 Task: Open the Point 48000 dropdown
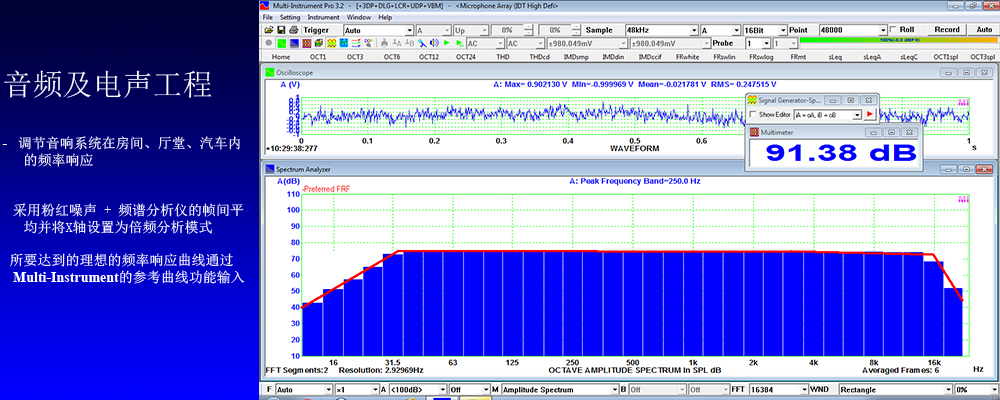[x=853, y=30]
